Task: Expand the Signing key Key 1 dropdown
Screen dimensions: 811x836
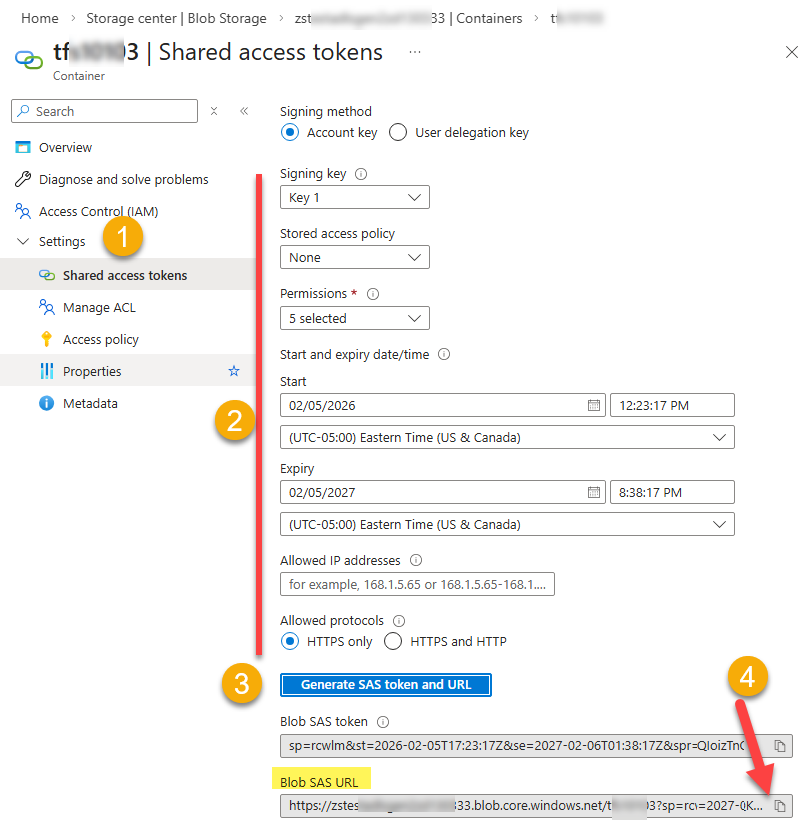Action: (x=354, y=197)
